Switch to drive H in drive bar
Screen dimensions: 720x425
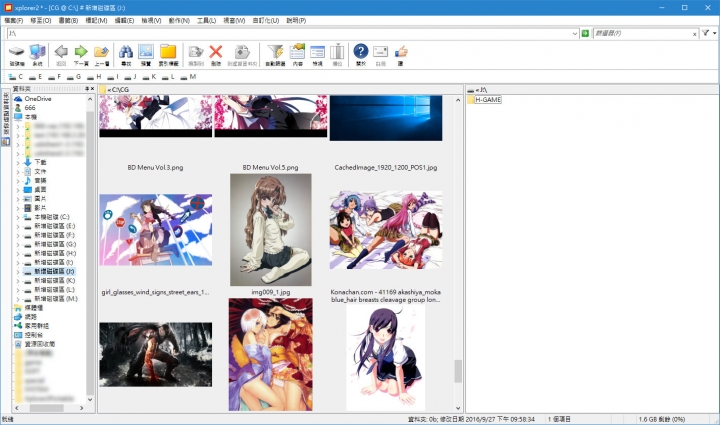click(94, 77)
